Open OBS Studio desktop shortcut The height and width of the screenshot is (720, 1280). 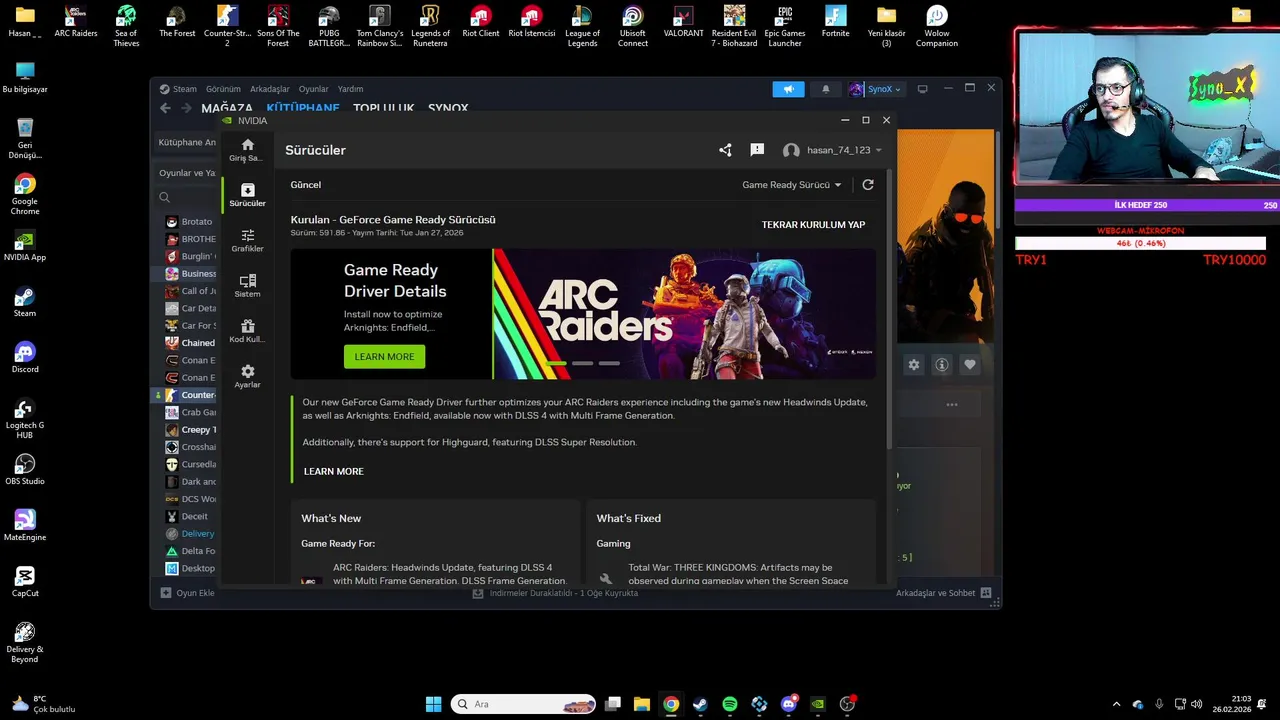coord(25,470)
